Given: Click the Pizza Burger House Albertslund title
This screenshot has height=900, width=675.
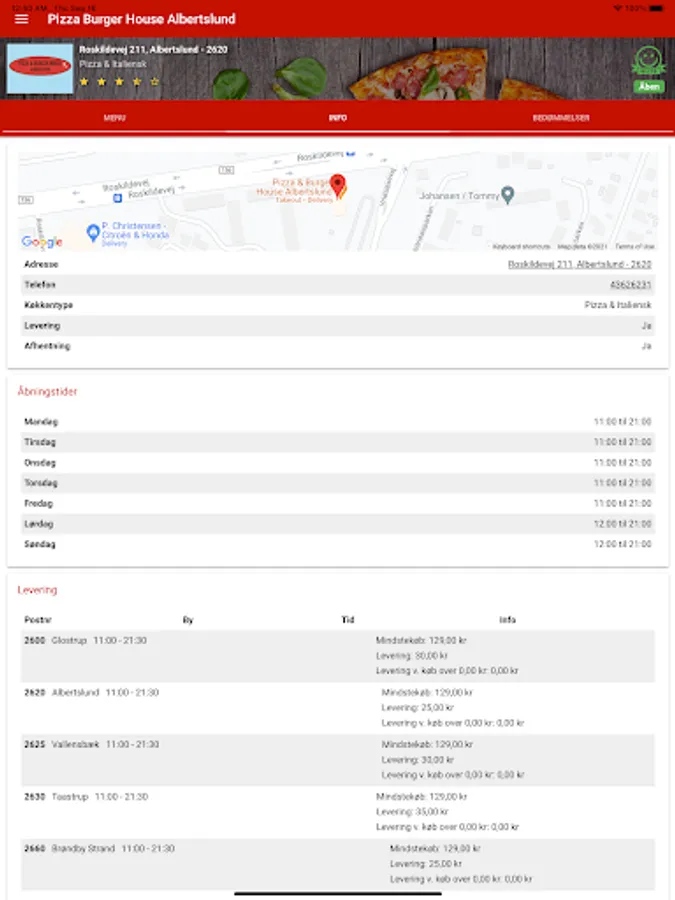Looking at the screenshot, I should pyautogui.click(x=141, y=19).
